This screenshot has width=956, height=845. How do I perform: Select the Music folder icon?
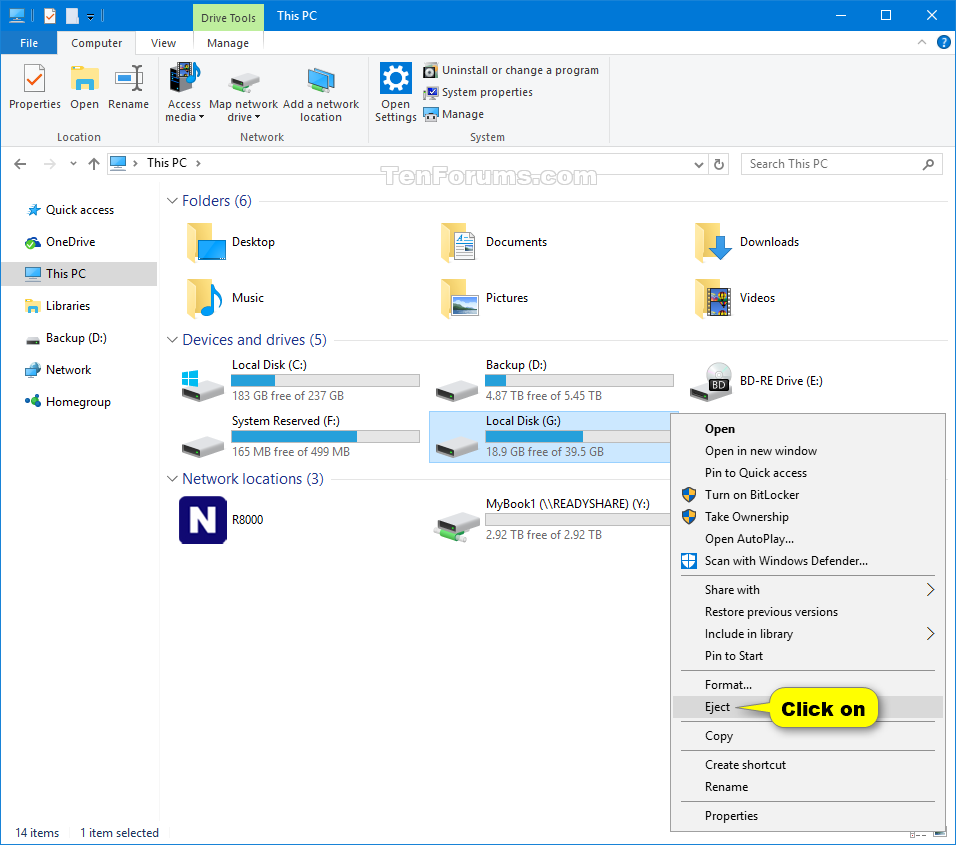[x=205, y=298]
